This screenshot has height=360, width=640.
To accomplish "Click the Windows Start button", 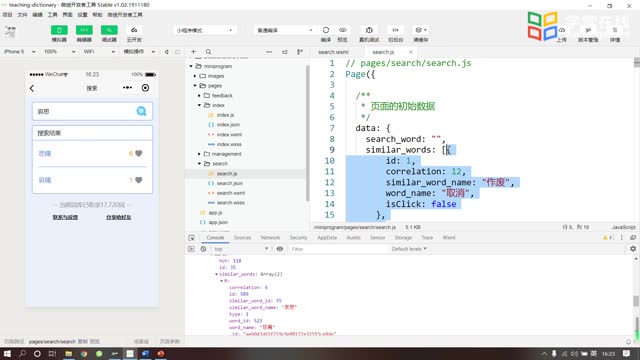I will pyautogui.click(x=7, y=353).
